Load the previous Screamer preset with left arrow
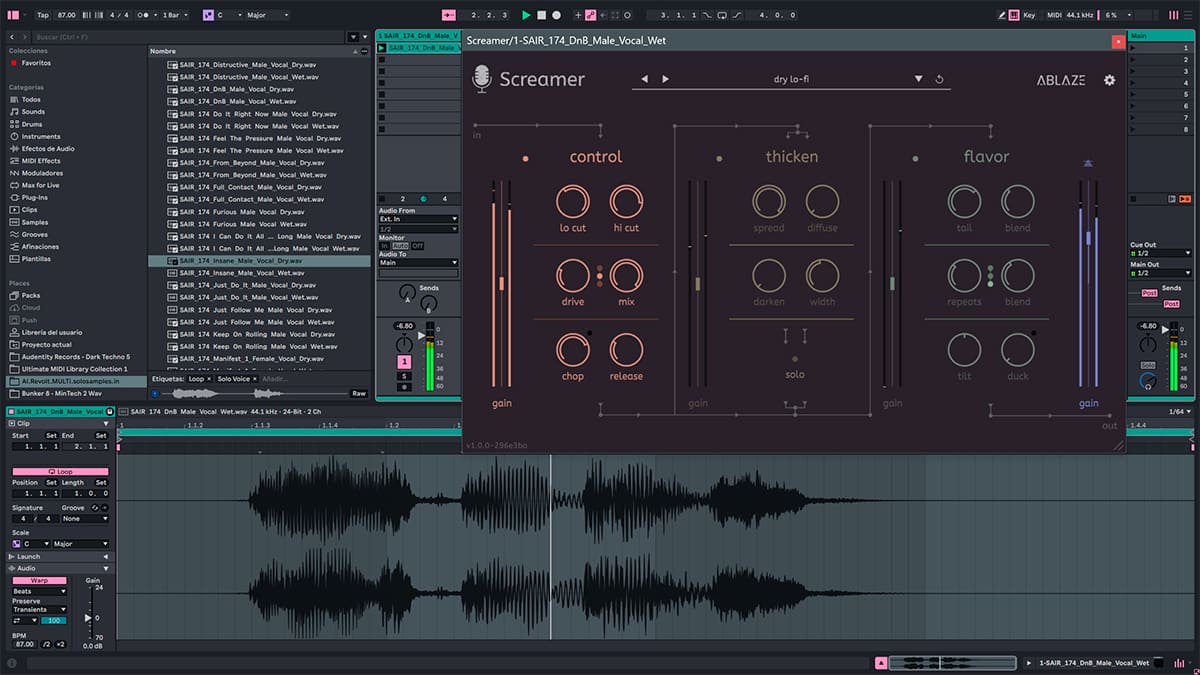Viewport: 1200px width, 675px height. pos(645,79)
